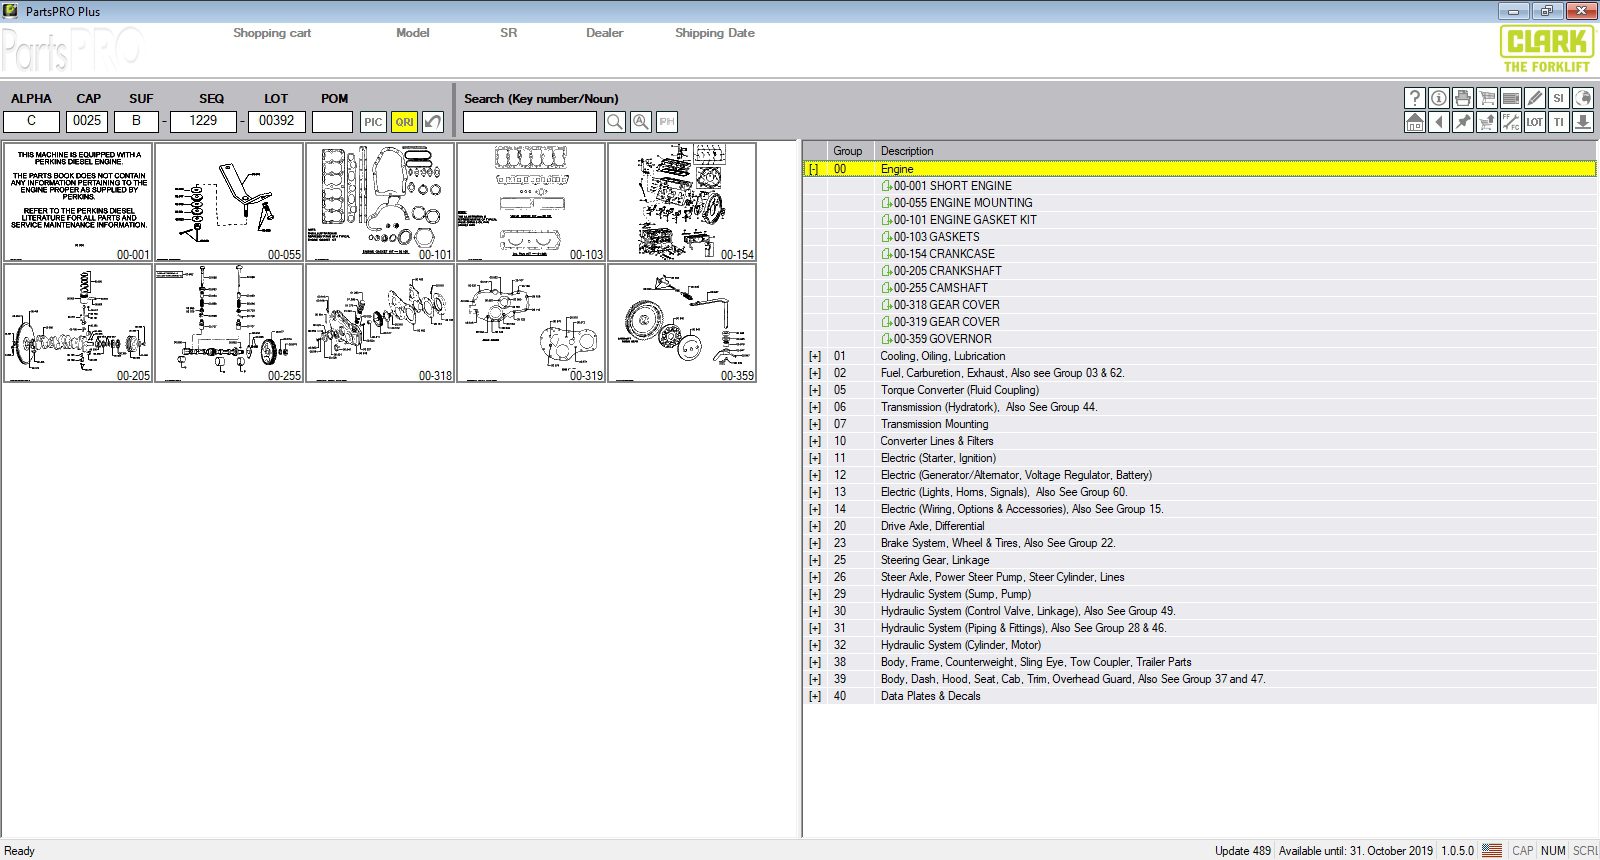Viewport: 1600px width, 860px height.
Task: Expand group 10 Converter Lines & Filters
Action: (815, 441)
